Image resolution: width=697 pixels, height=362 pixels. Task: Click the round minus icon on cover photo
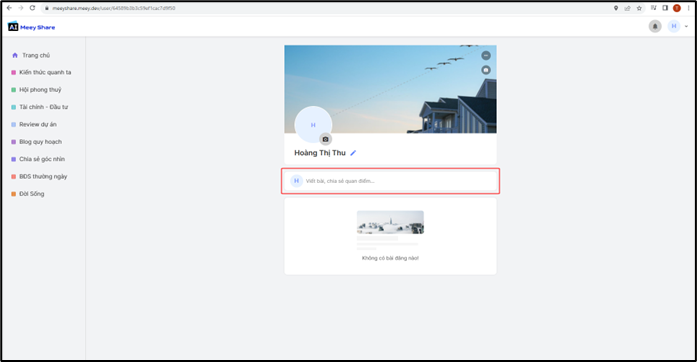click(486, 55)
